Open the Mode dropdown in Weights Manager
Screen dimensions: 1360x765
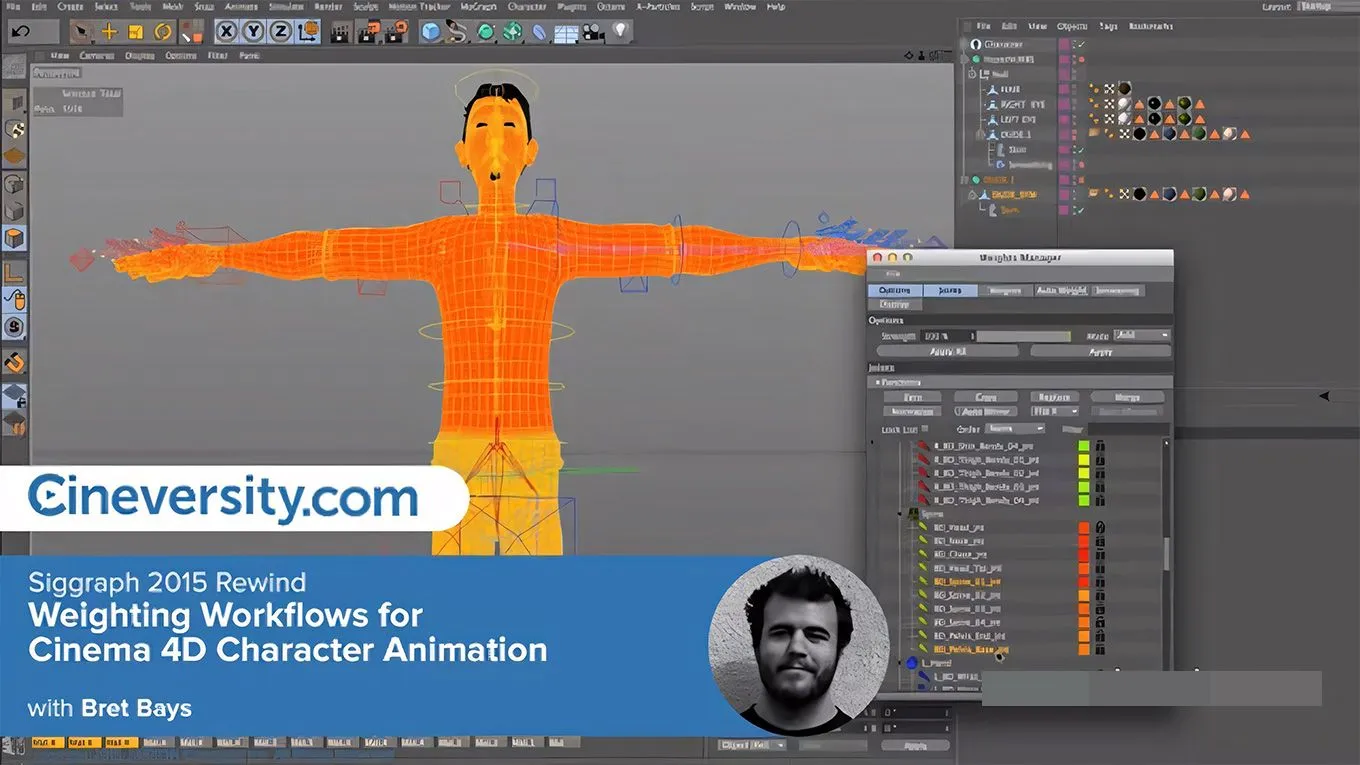click(1141, 335)
